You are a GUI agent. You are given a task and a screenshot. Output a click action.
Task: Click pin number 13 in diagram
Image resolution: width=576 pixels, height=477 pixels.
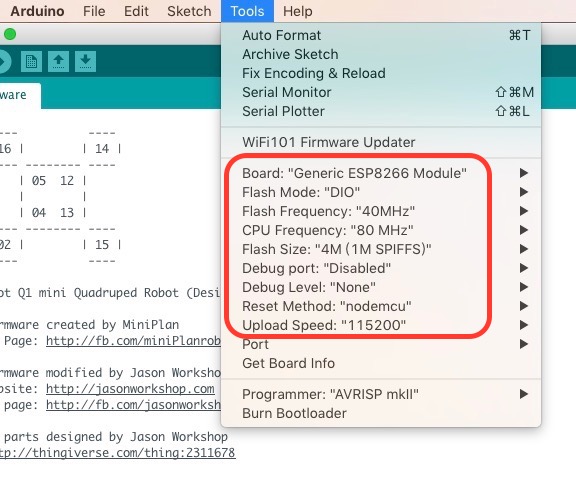pos(67,213)
